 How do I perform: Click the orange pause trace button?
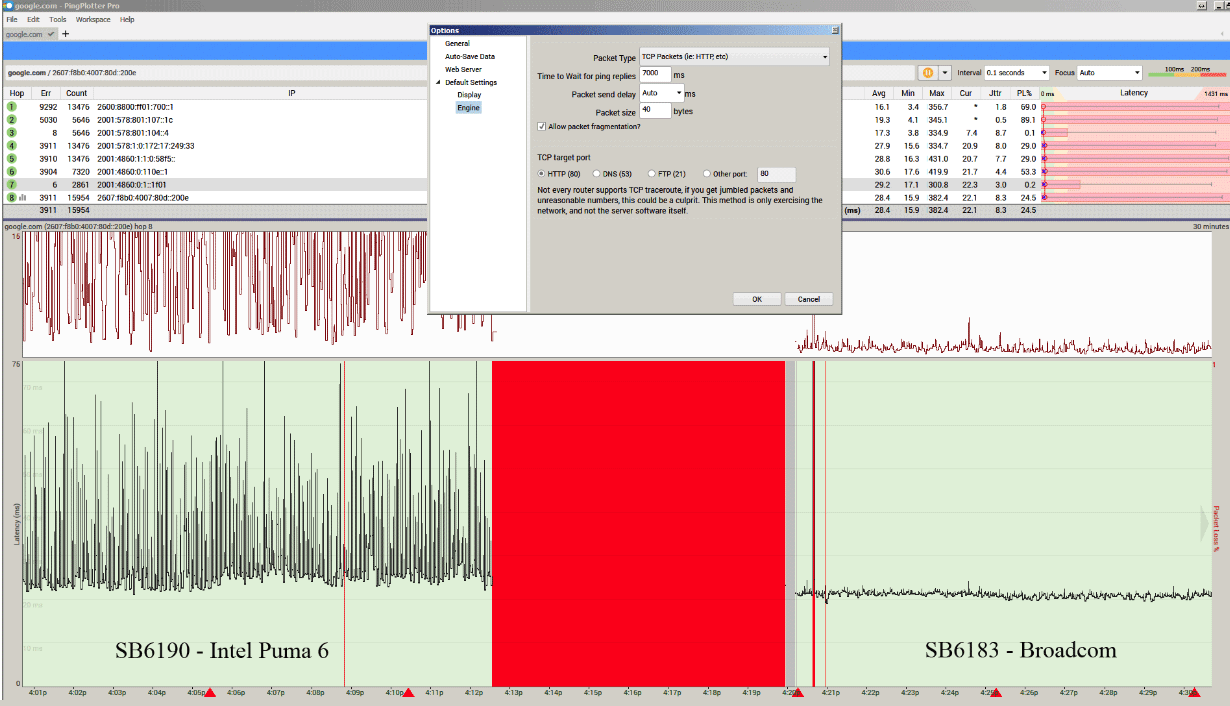tap(927, 72)
